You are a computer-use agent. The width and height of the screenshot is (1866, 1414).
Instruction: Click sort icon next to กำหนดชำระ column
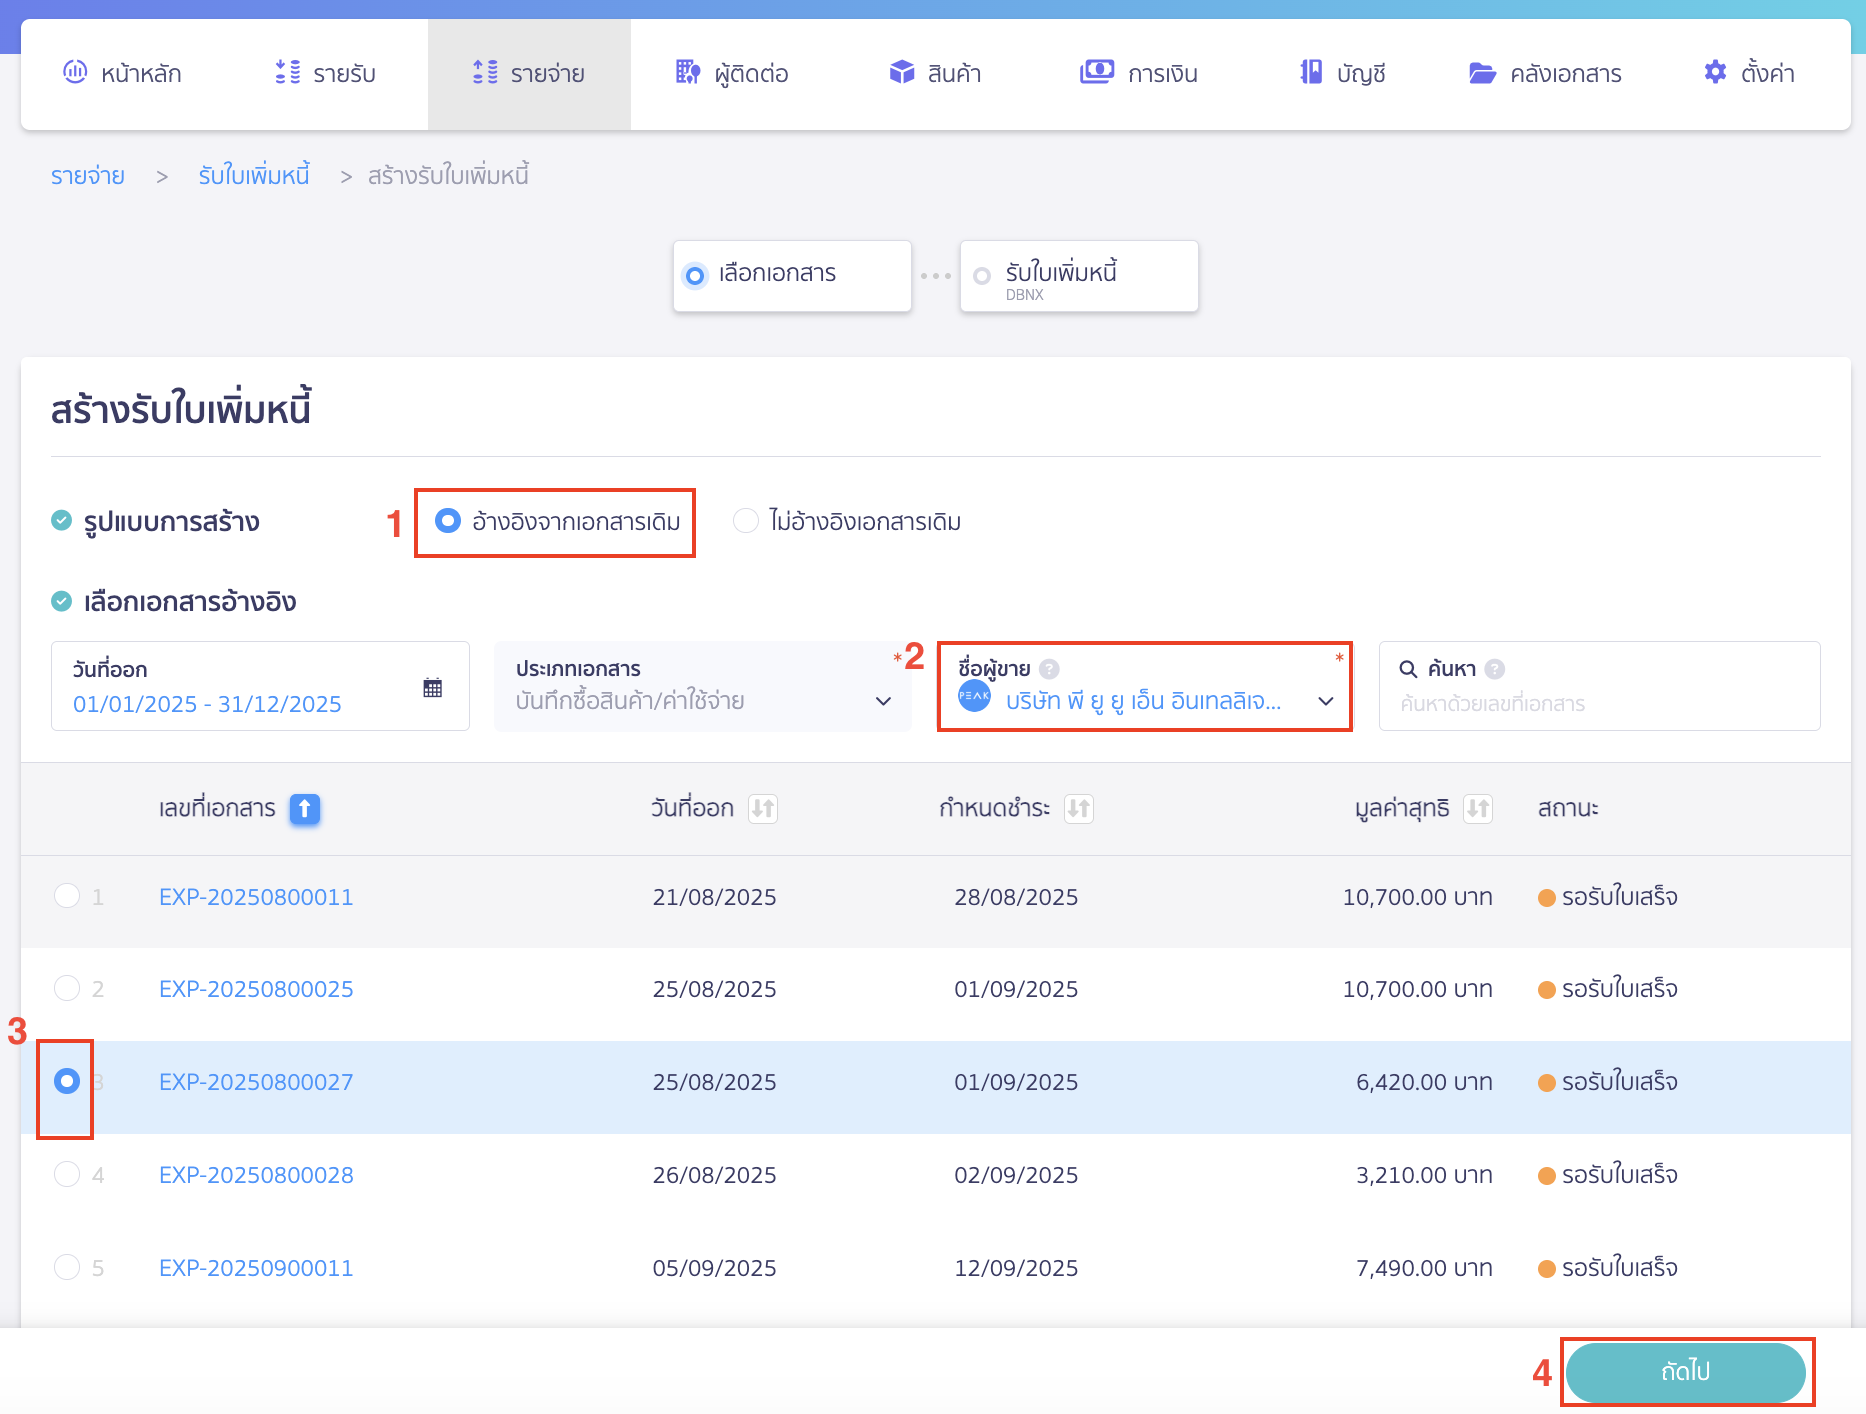(1078, 808)
